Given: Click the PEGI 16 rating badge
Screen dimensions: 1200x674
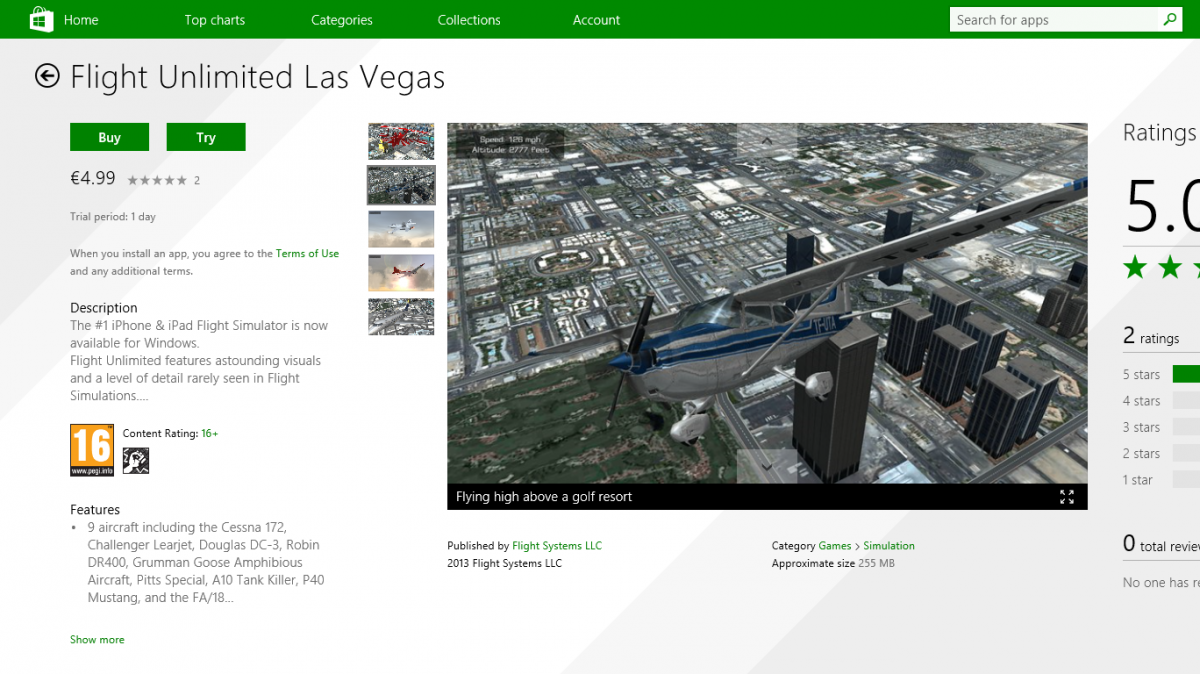Looking at the screenshot, I should [x=92, y=450].
